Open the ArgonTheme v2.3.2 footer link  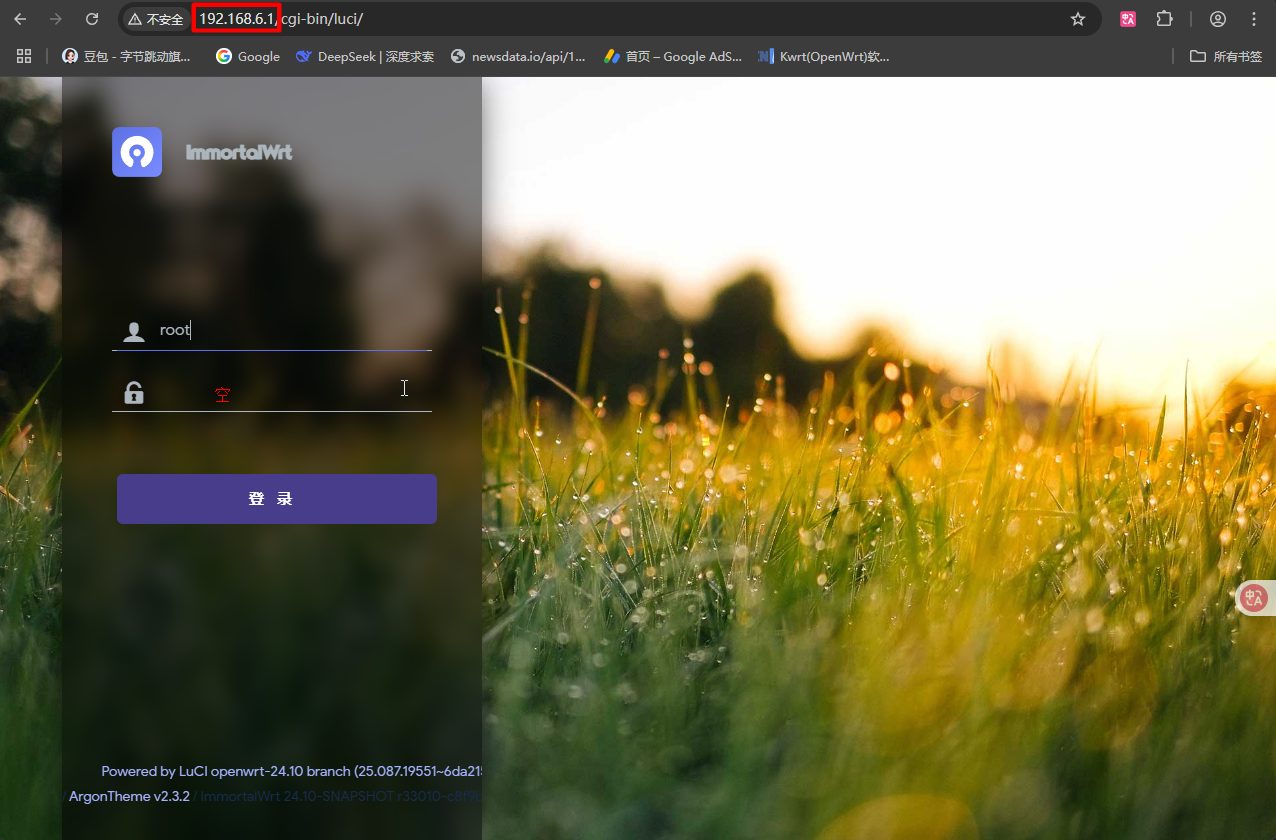129,797
